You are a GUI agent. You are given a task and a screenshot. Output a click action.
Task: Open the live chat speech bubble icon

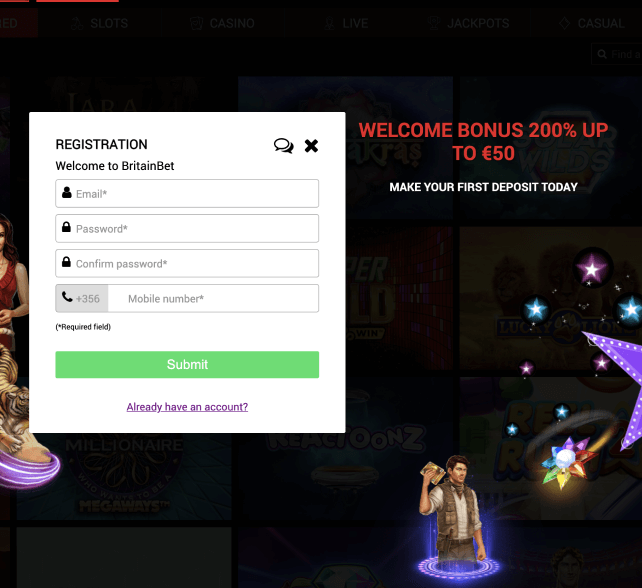pos(283,146)
